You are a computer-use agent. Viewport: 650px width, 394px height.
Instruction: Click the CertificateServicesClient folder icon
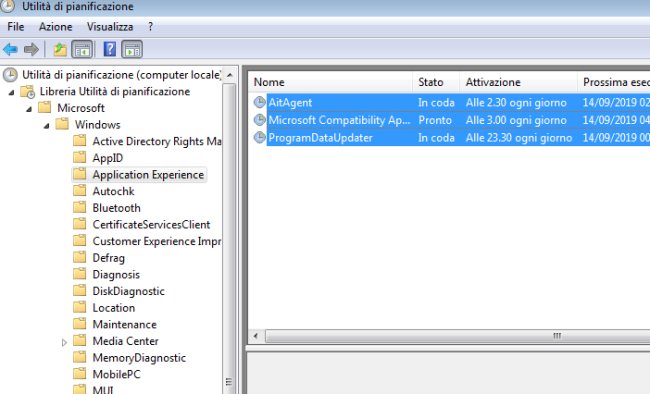click(80, 224)
